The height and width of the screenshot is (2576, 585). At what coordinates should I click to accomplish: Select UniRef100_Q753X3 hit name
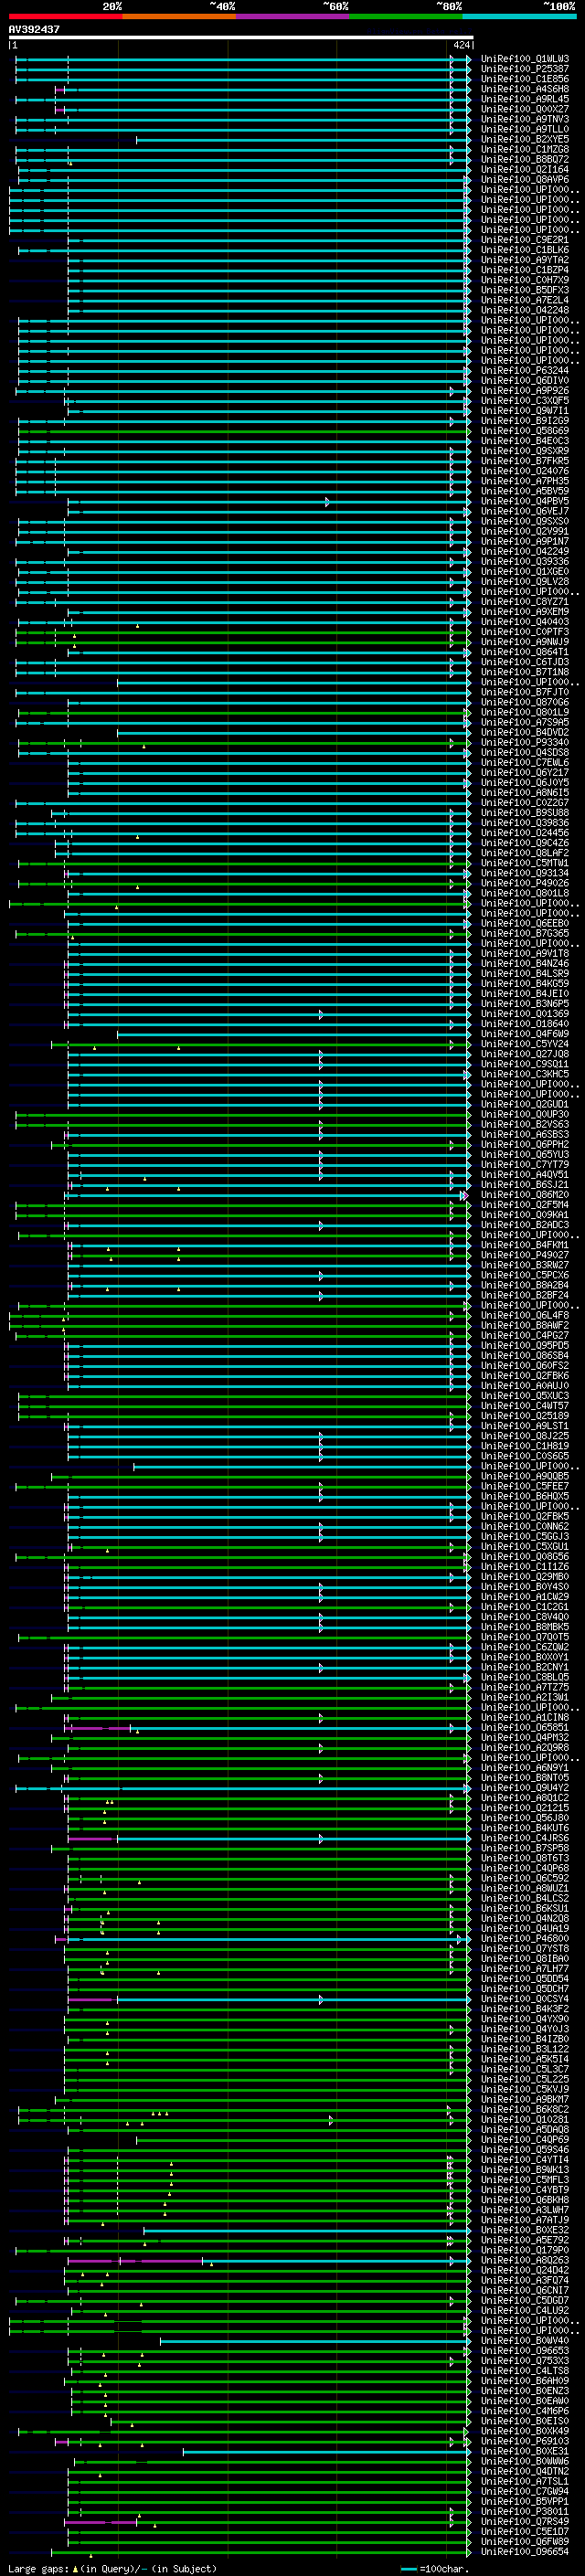(524, 2361)
